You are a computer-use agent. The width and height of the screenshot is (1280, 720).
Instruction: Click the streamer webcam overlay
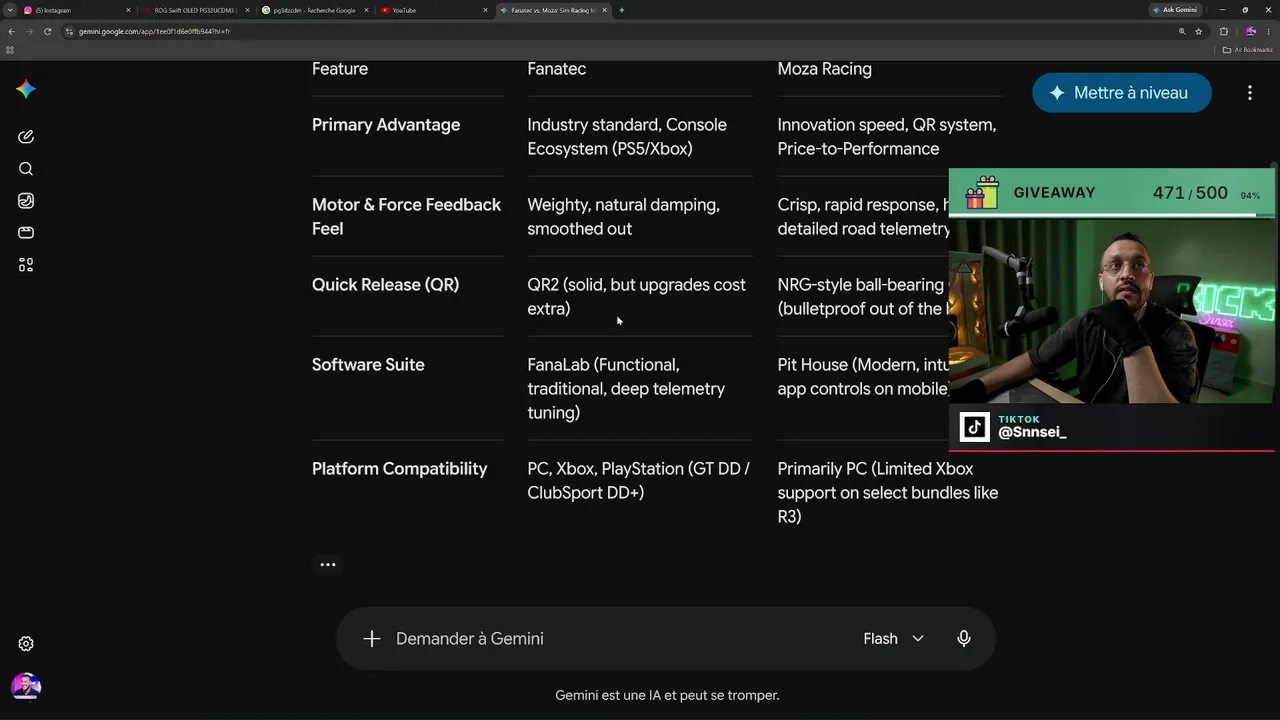coord(1112,310)
